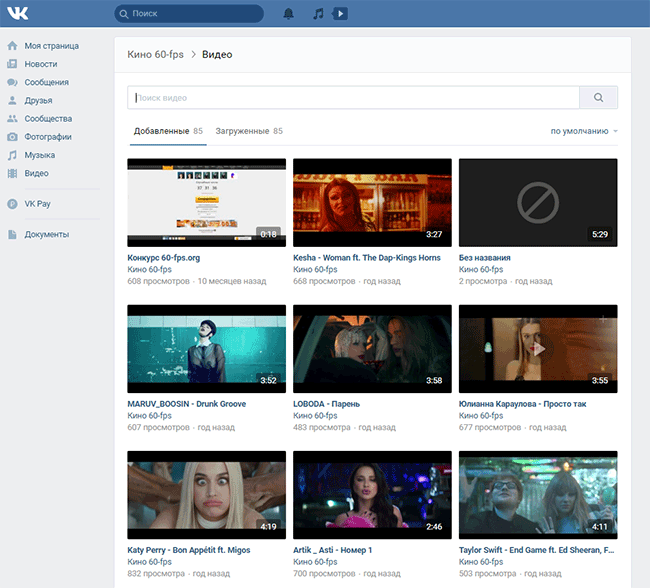Go to Кино 60-fps breadcrumb
This screenshot has width=650, height=588.
[155, 54]
